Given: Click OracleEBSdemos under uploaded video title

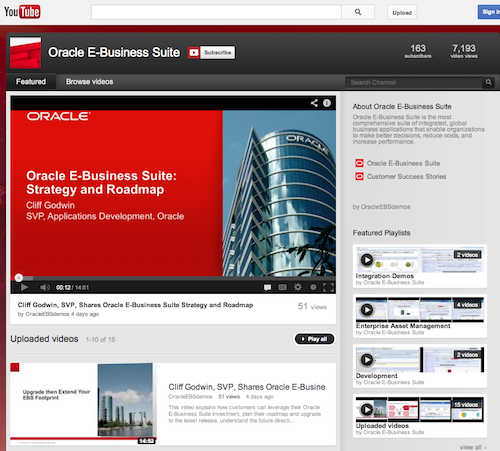Looking at the screenshot, I should point(190,397).
